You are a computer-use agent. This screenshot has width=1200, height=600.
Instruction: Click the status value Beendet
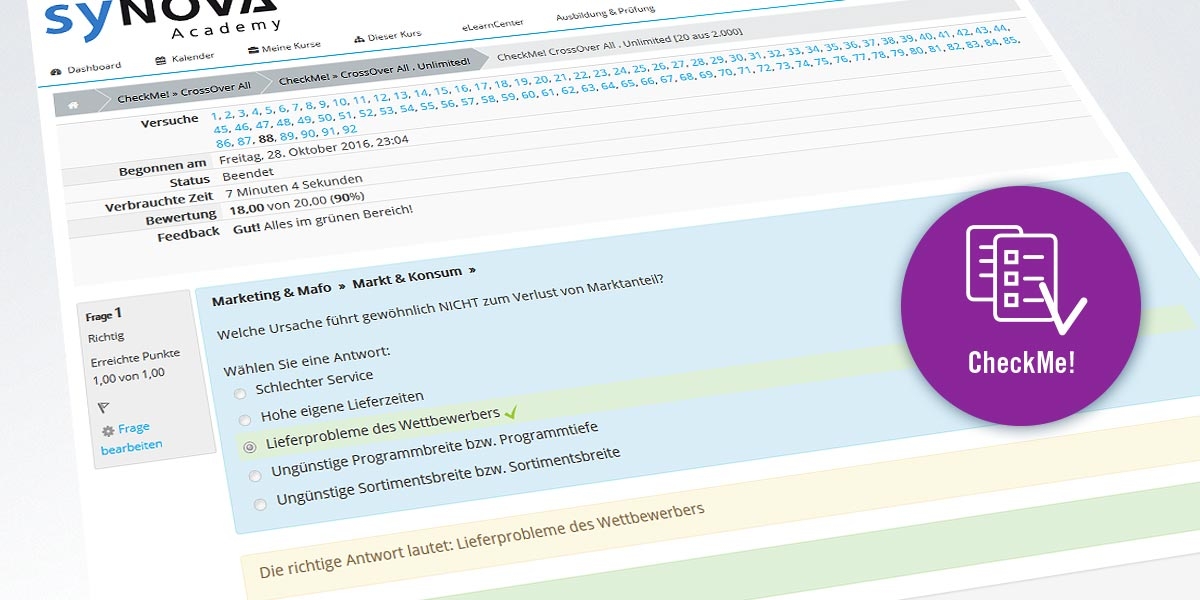tap(248, 174)
